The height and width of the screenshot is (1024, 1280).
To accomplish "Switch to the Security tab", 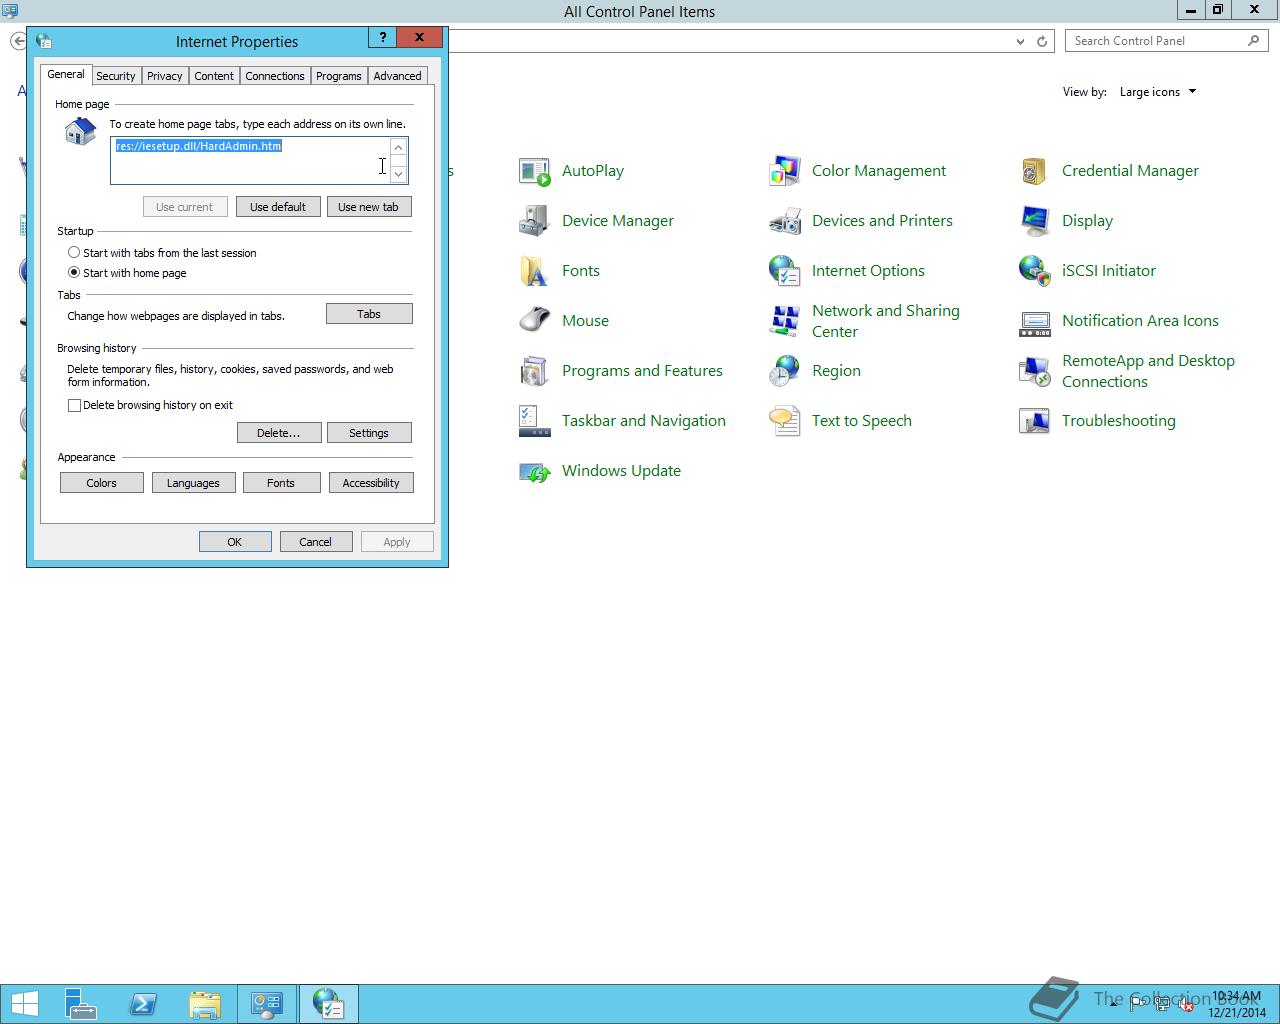I will (x=116, y=76).
